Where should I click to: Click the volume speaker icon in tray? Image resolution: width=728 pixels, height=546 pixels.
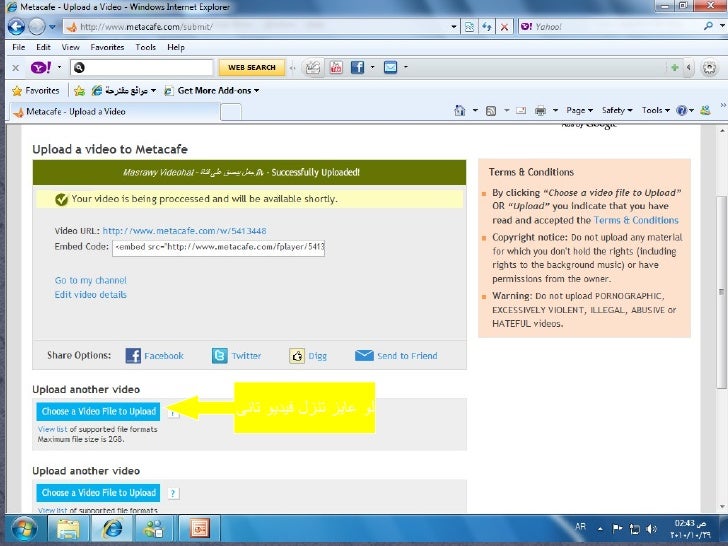tap(651, 528)
